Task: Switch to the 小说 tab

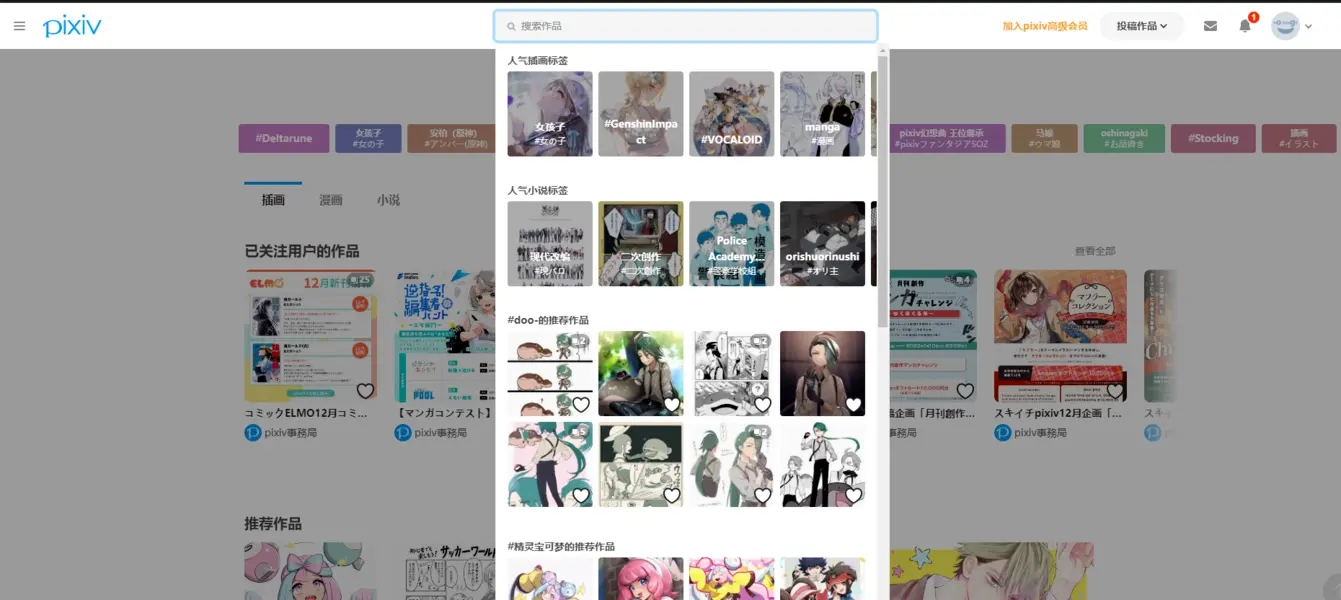Action: pyautogui.click(x=388, y=200)
